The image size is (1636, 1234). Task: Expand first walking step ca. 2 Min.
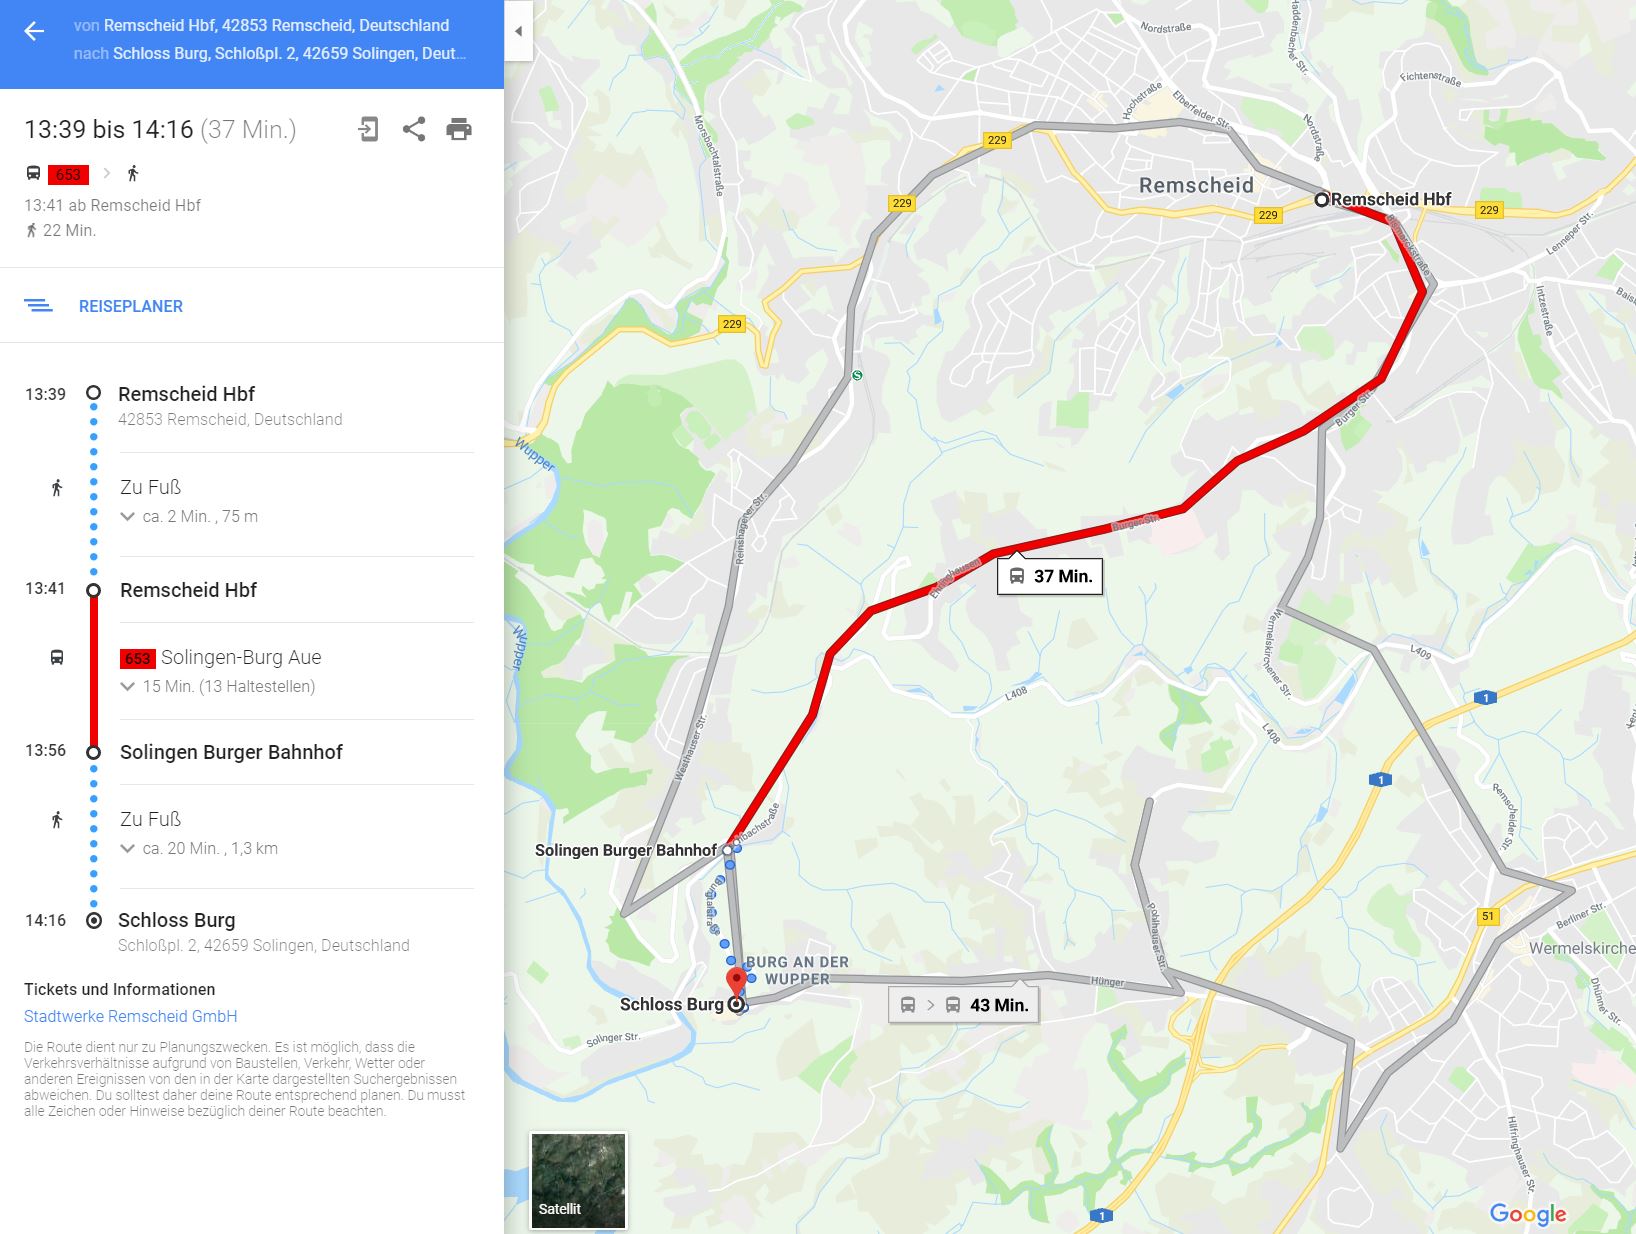click(x=189, y=517)
